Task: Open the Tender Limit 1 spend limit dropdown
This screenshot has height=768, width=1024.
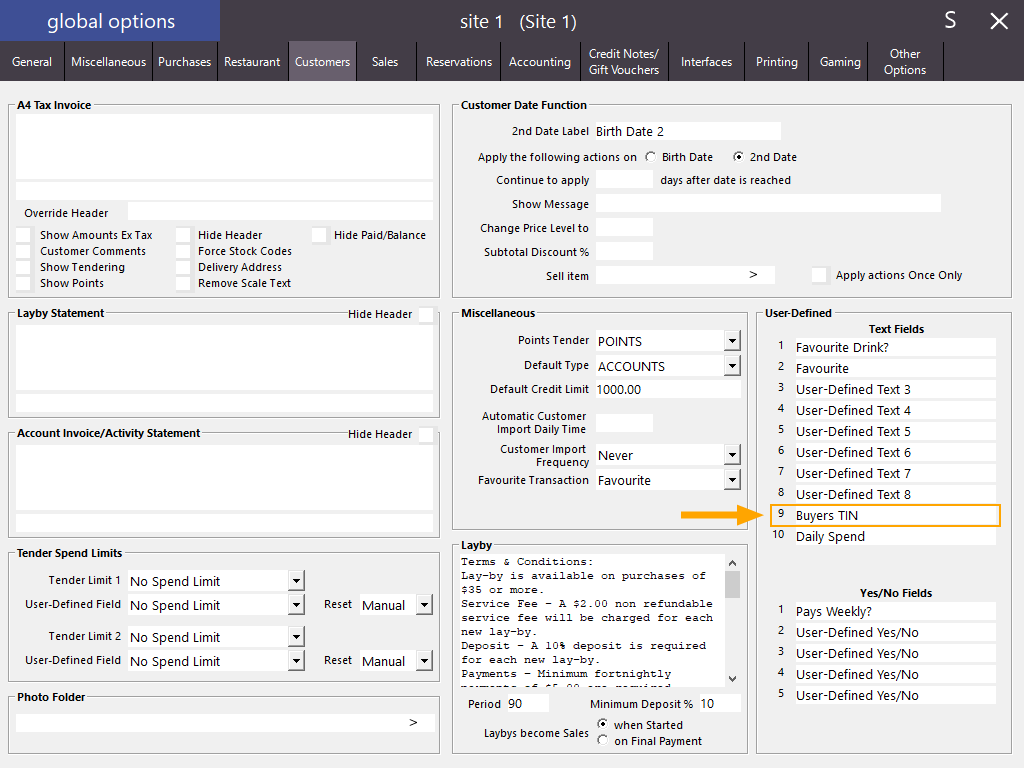Action: point(294,580)
